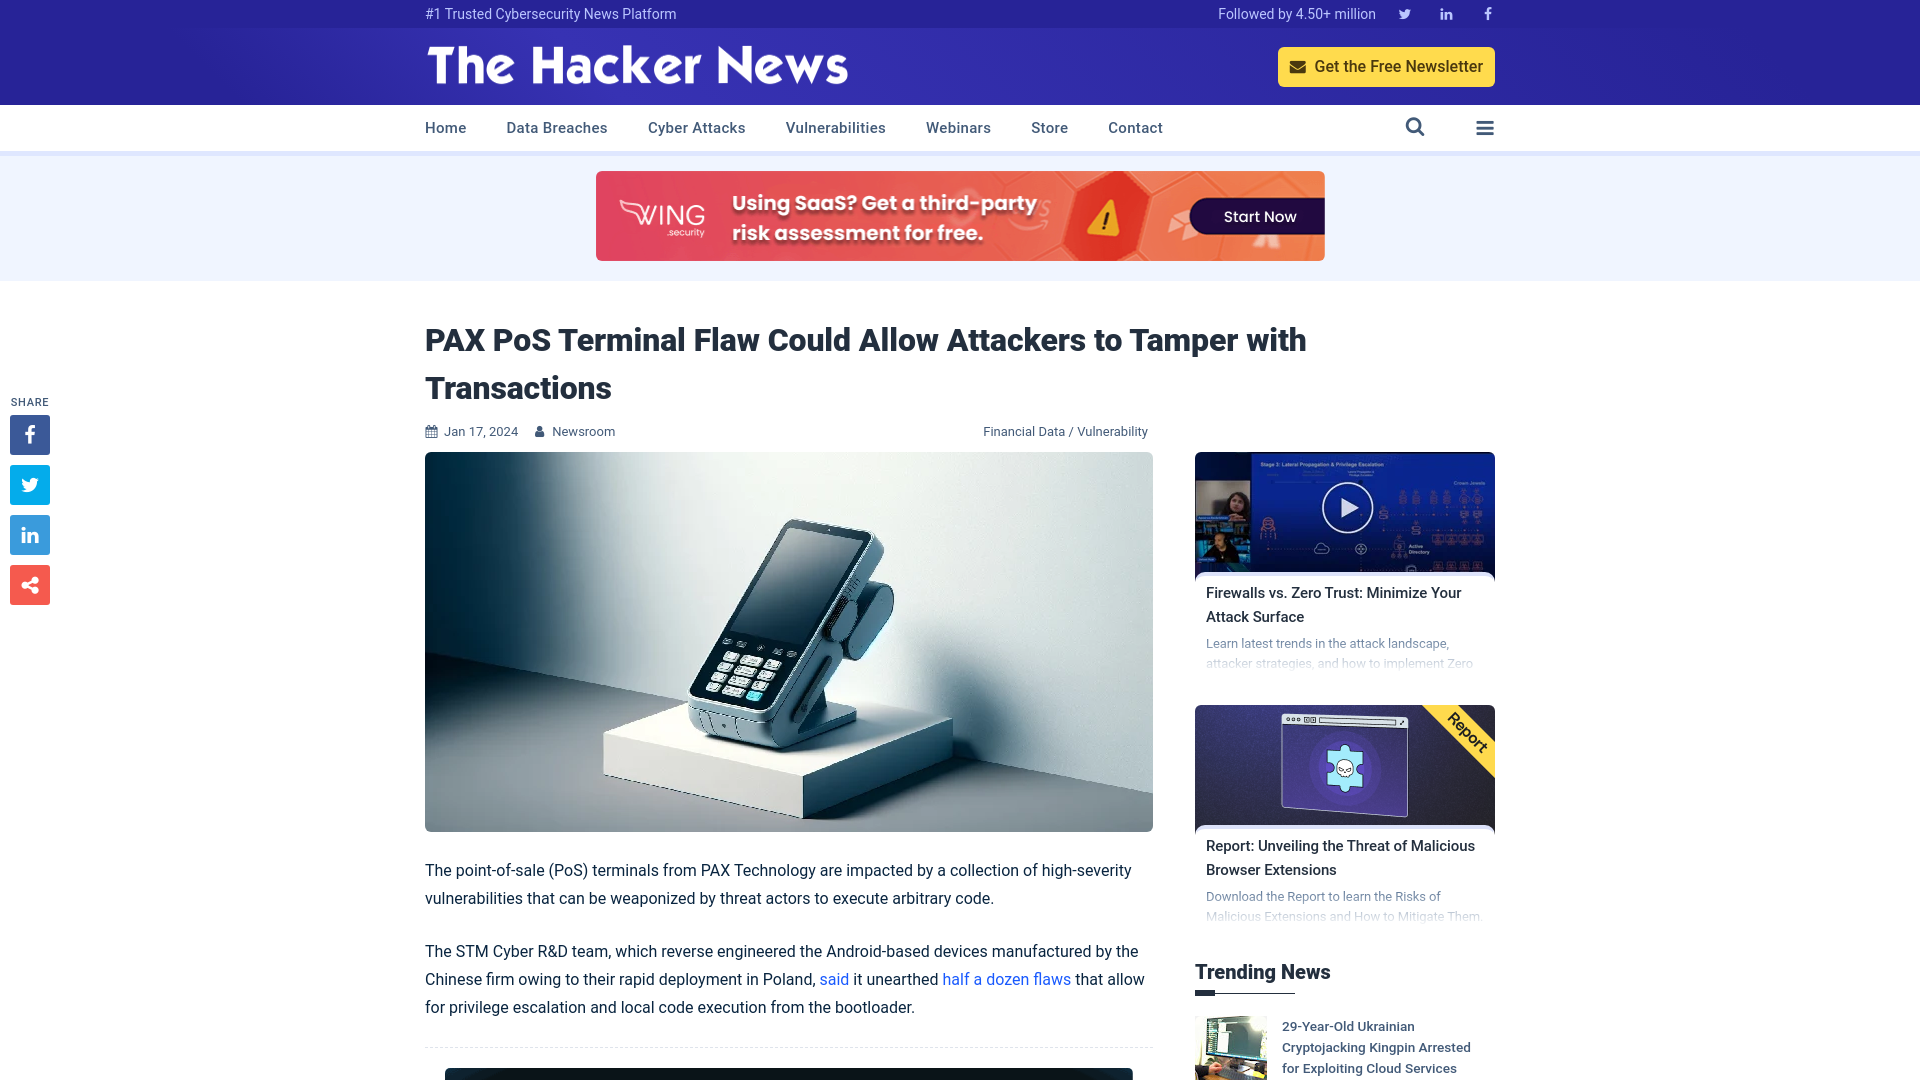Click the Facebook social icon in header
Viewport: 1920px width, 1080px height.
pos(1486,13)
